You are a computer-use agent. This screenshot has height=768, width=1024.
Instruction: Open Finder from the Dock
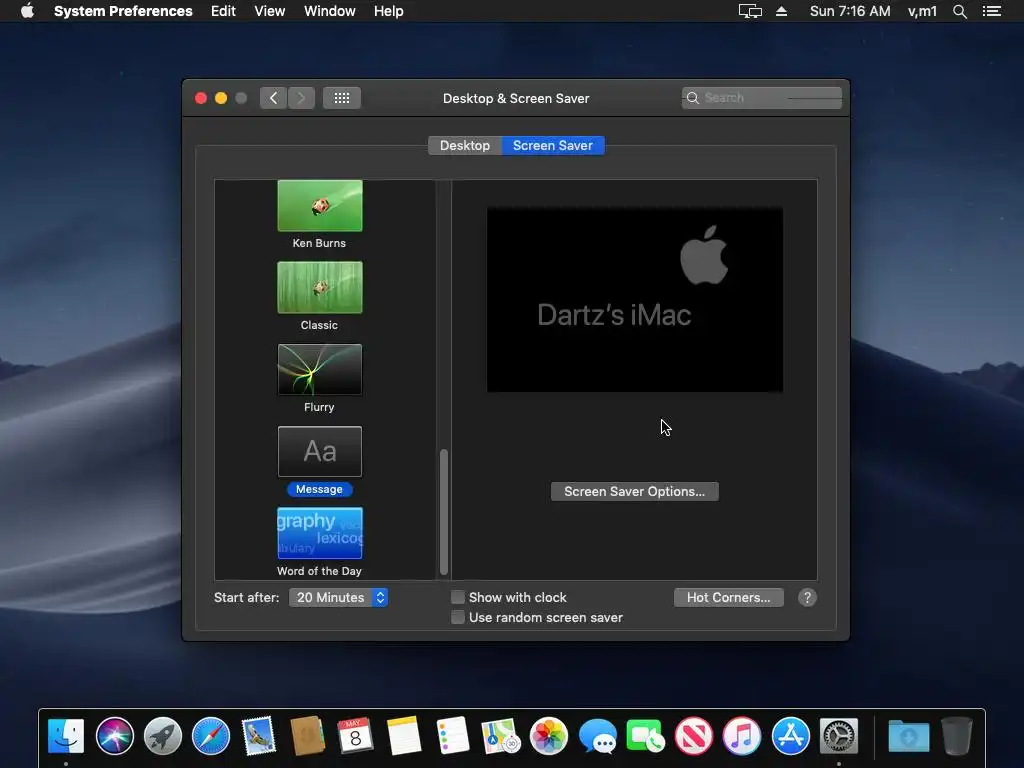(x=66, y=736)
